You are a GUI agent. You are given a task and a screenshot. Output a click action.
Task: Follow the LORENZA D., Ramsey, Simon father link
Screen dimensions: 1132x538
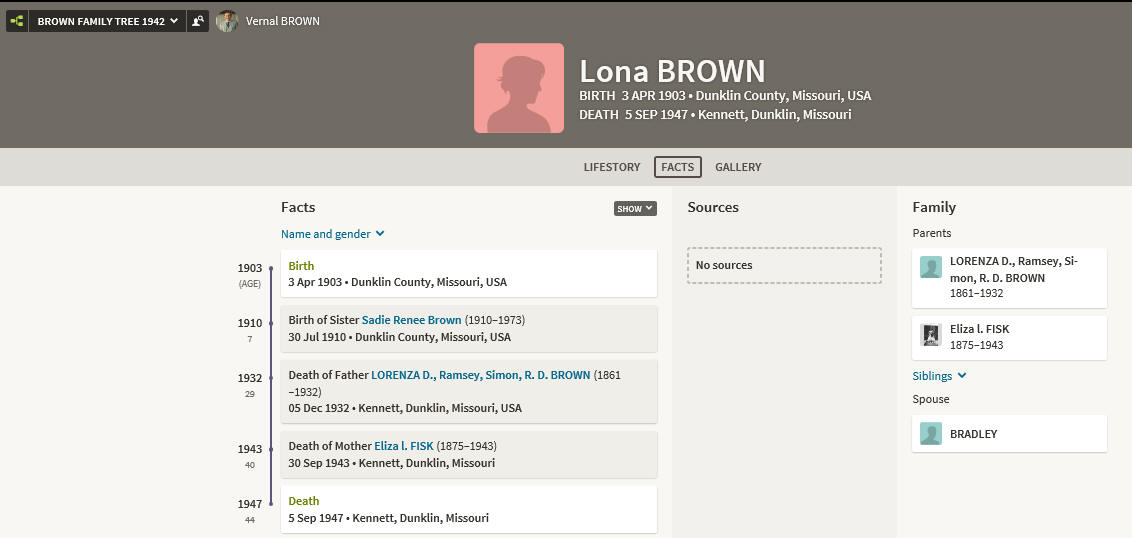481,375
